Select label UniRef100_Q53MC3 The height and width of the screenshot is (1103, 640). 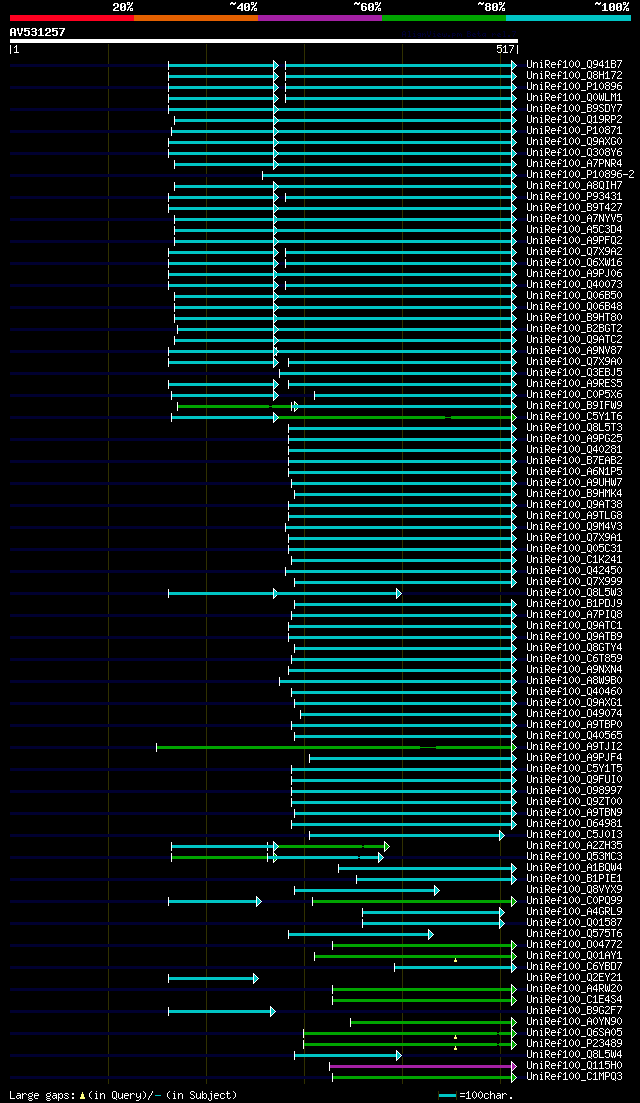pyautogui.click(x=575, y=857)
